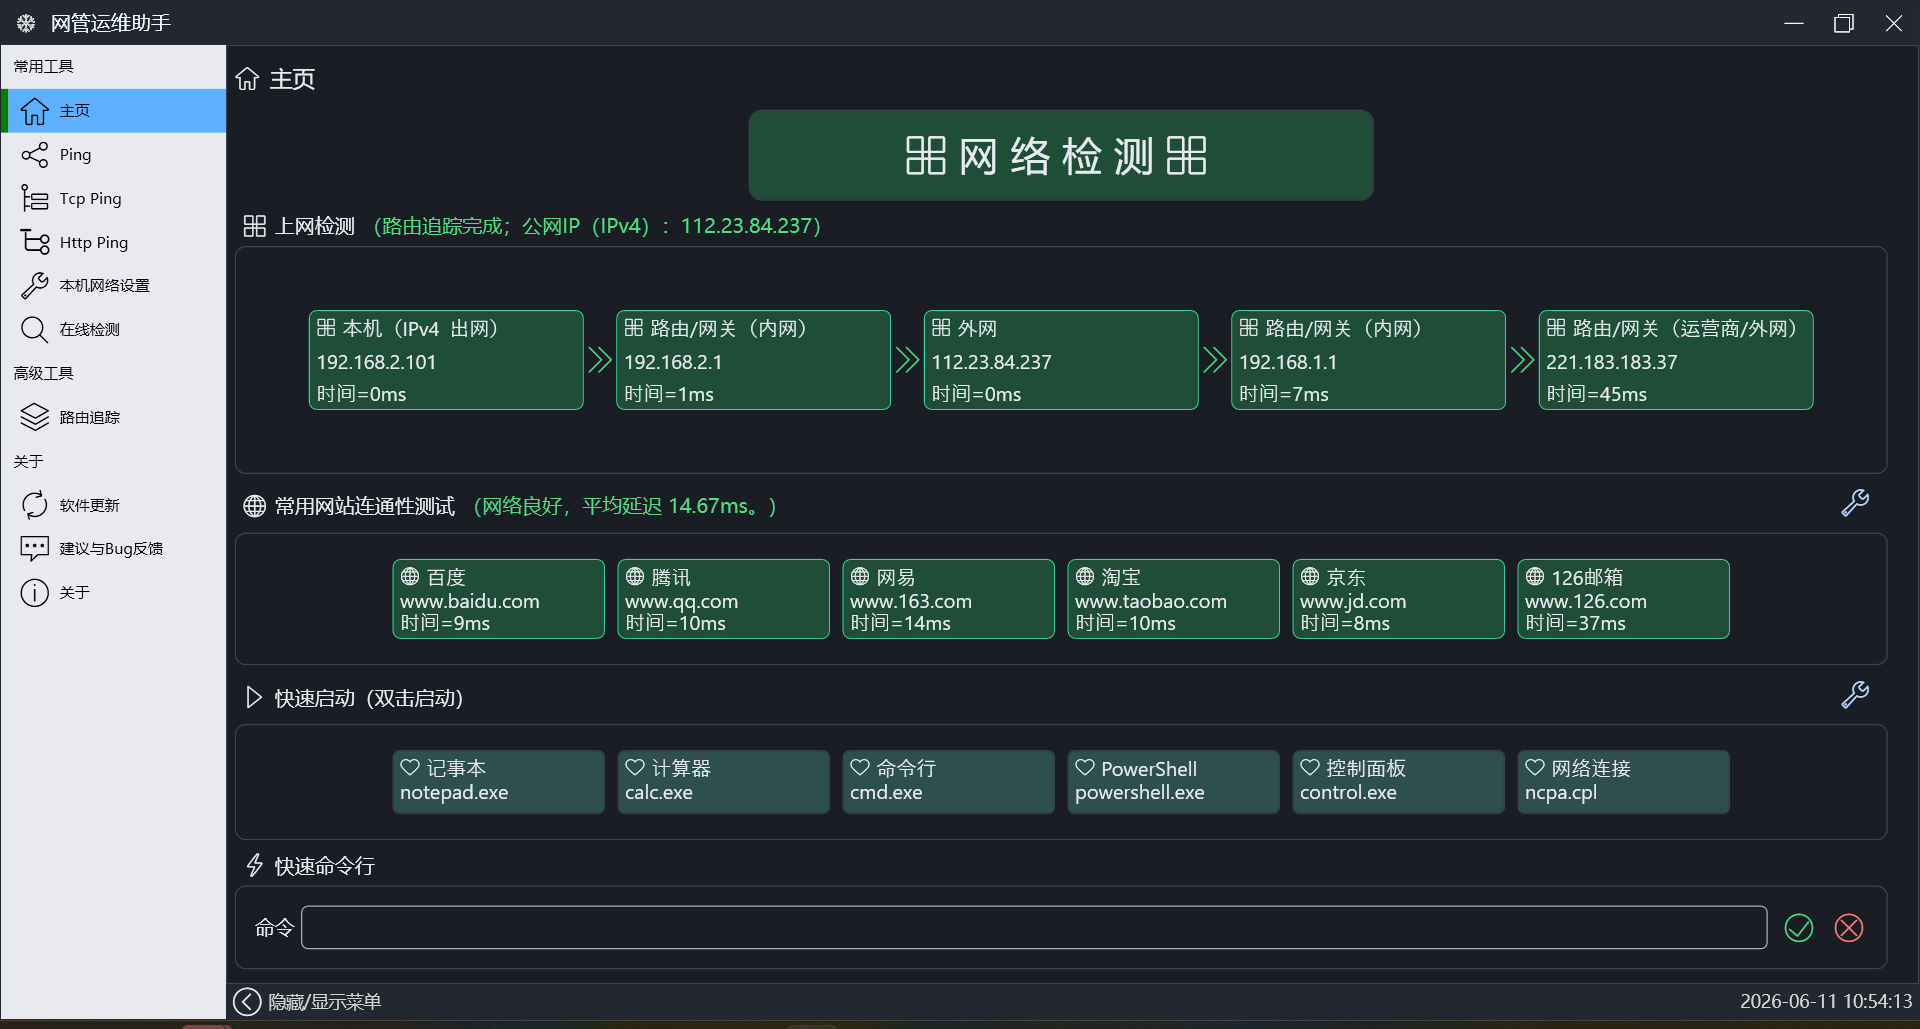
Task: Restore down the 网管运维助手 window
Action: tap(1844, 22)
